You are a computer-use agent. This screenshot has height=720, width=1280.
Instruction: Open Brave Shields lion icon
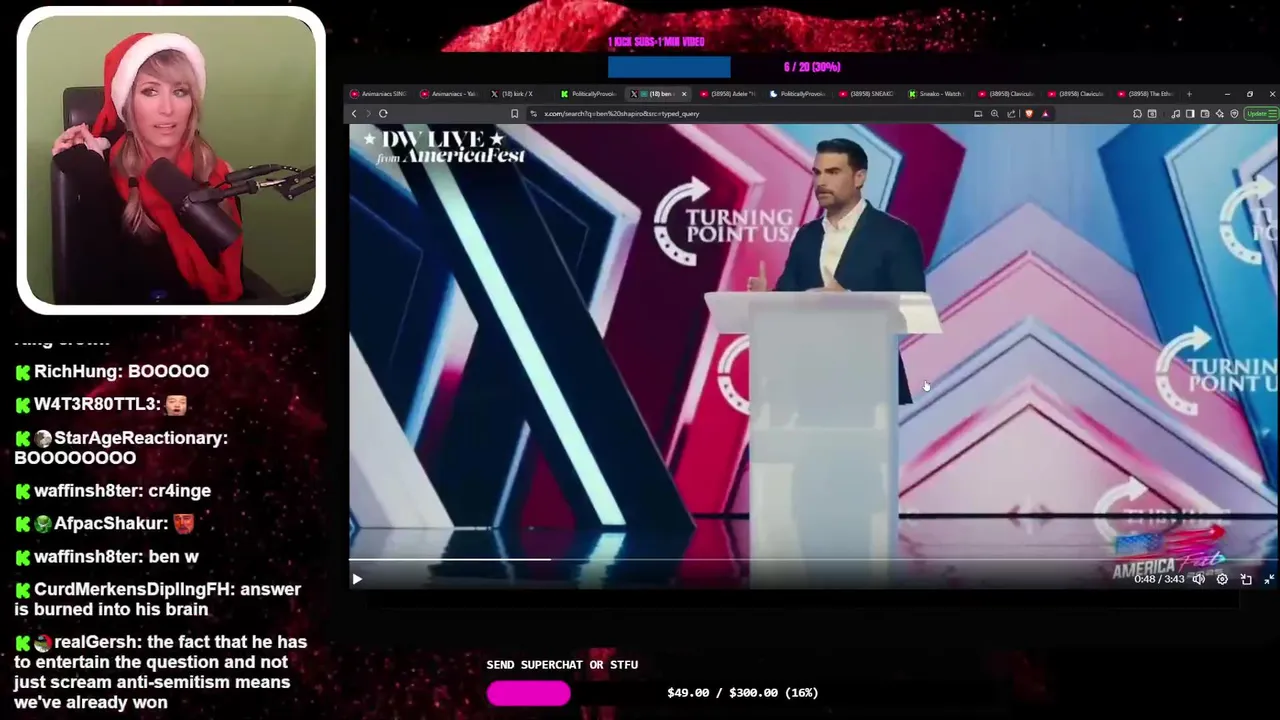click(1029, 114)
